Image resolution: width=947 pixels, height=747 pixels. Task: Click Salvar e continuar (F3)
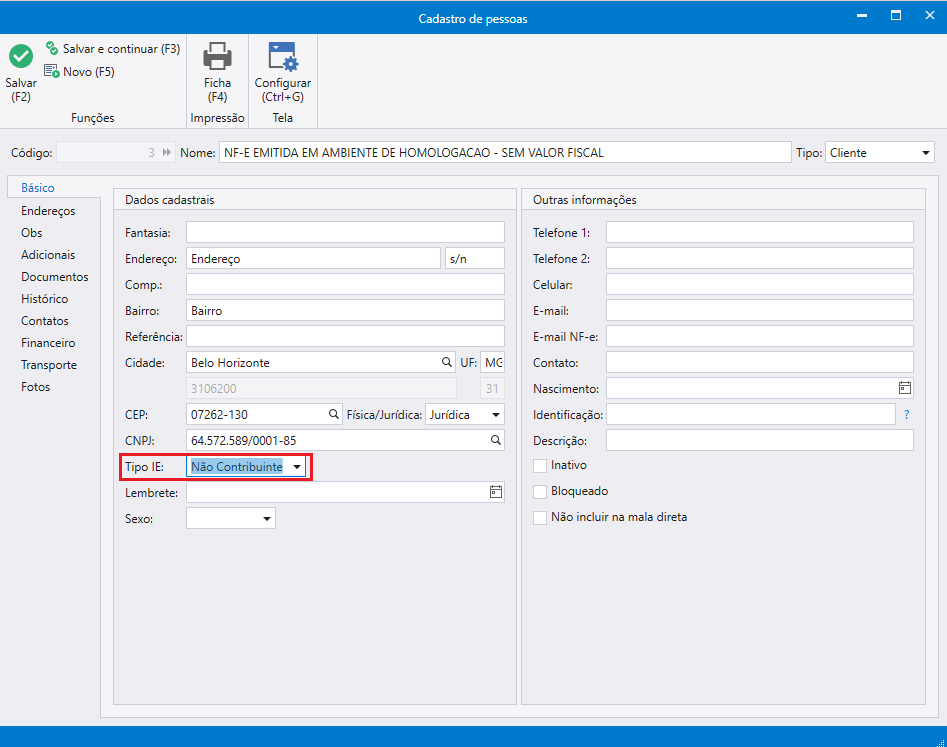pyautogui.click(x=113, y=49)
